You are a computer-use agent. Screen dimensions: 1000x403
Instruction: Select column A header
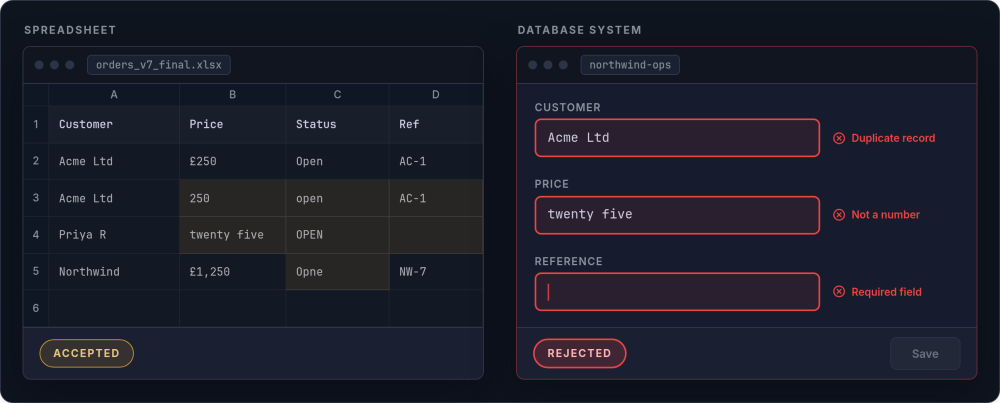[x=114, y=95]
